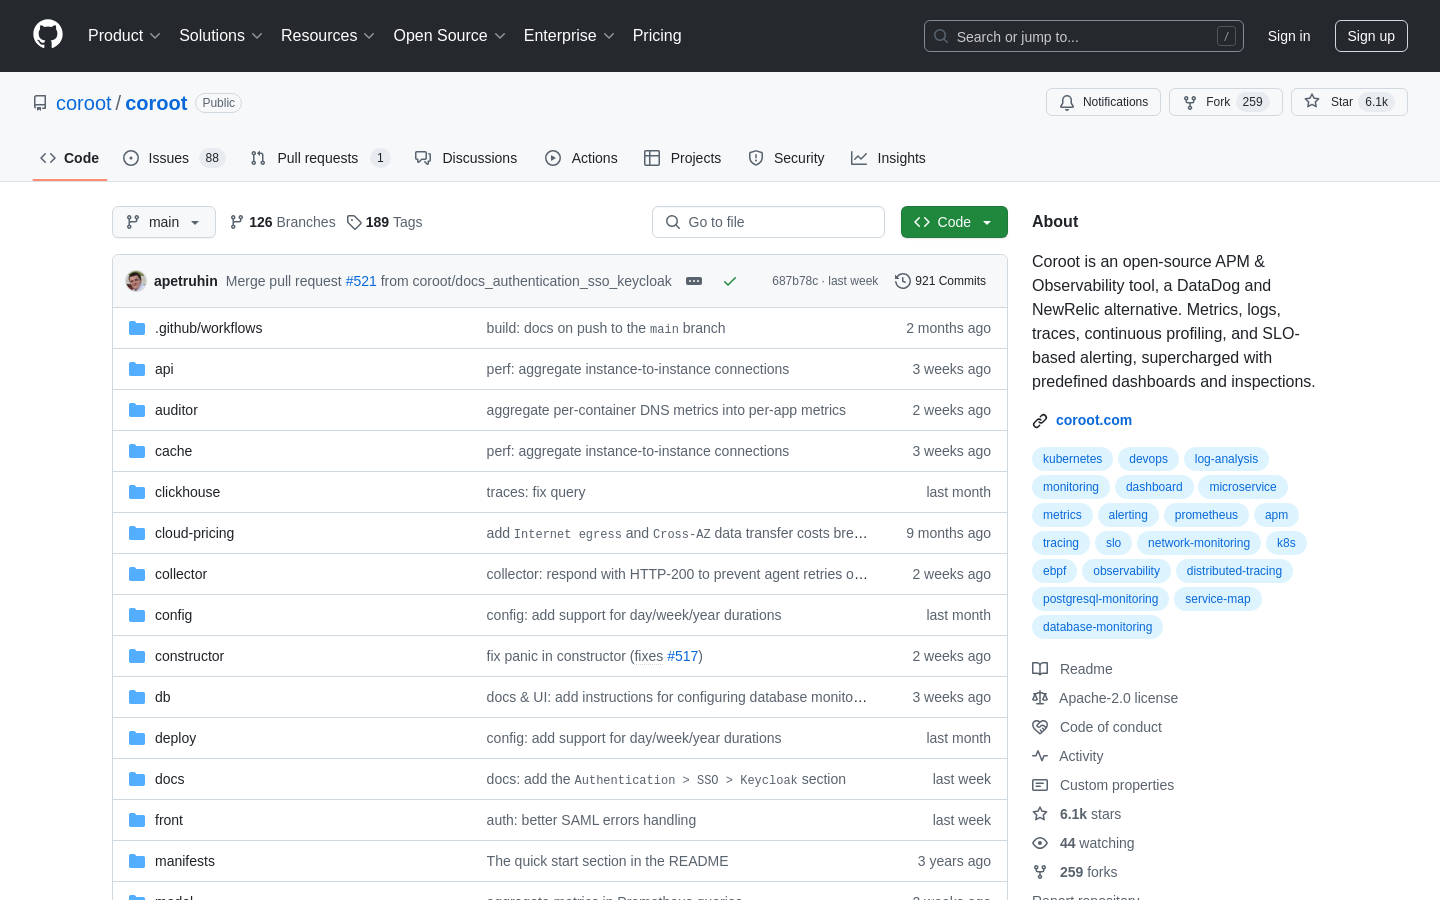Click the collector folder icon
1440x900 pixels.
click(137, 574)
